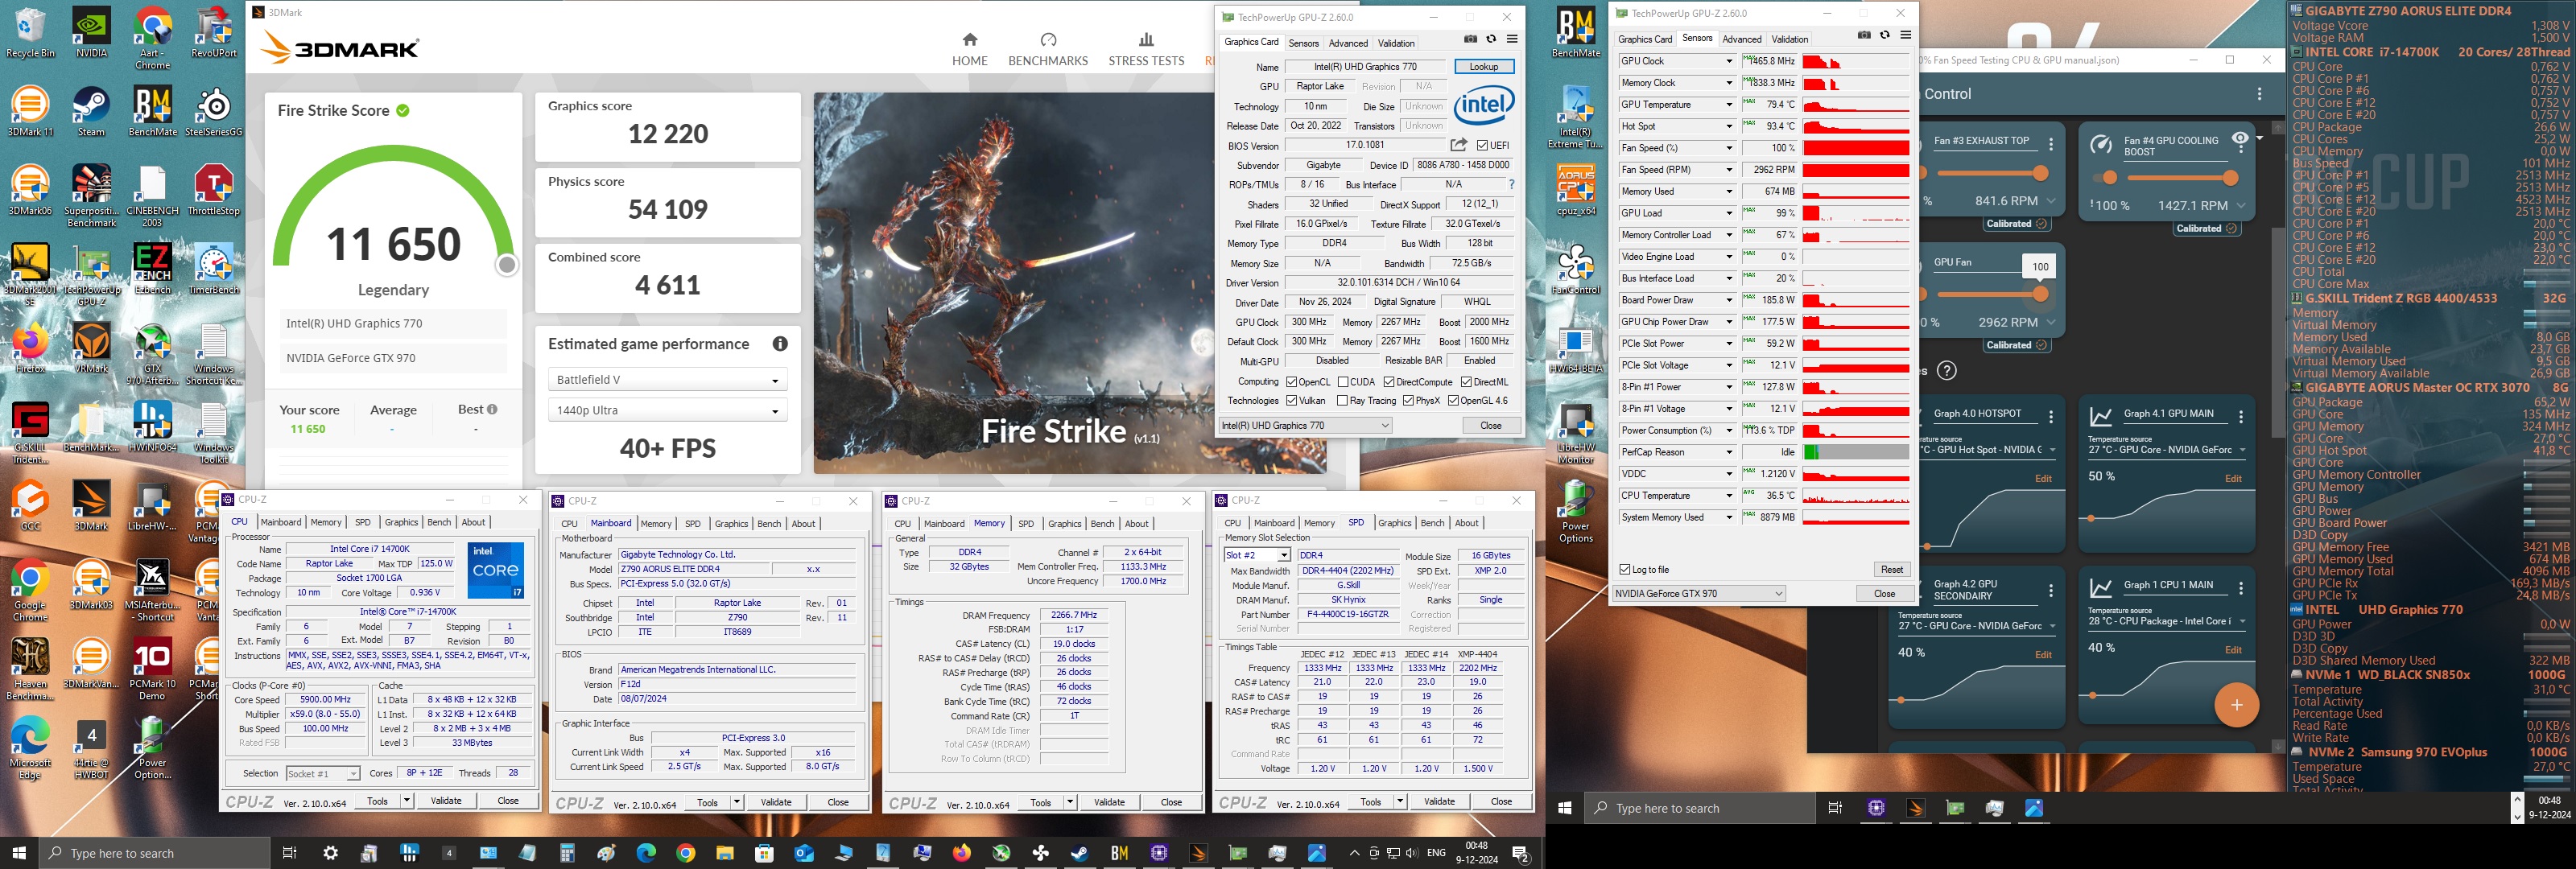Open Intel Extreme Tuning desktop shortcut
Image resolution: width=2576 pixels, height=869 pixels.
1575,118
